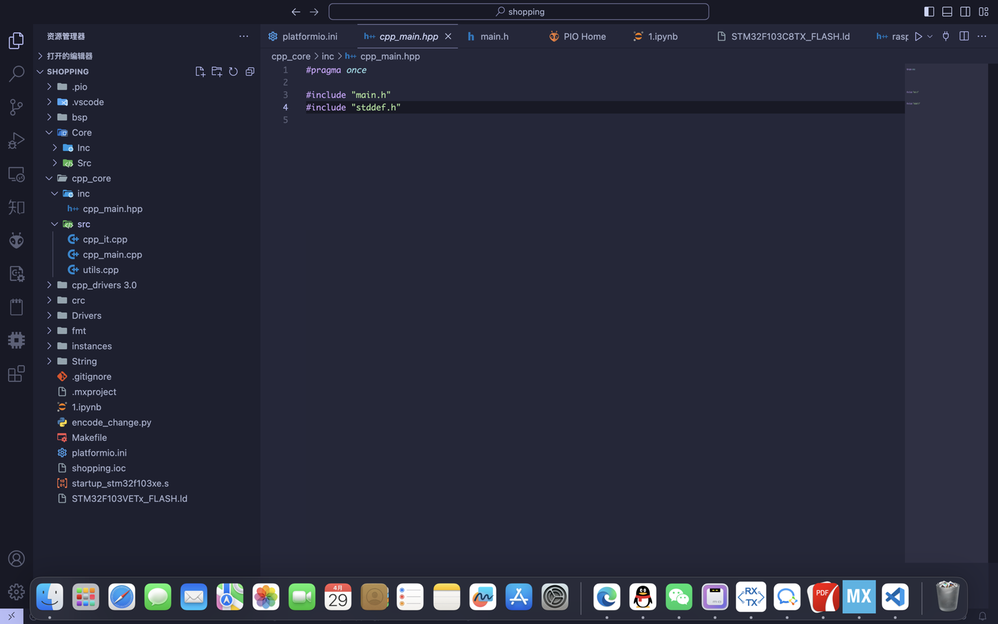Refresh the explorer file tree

233,72
